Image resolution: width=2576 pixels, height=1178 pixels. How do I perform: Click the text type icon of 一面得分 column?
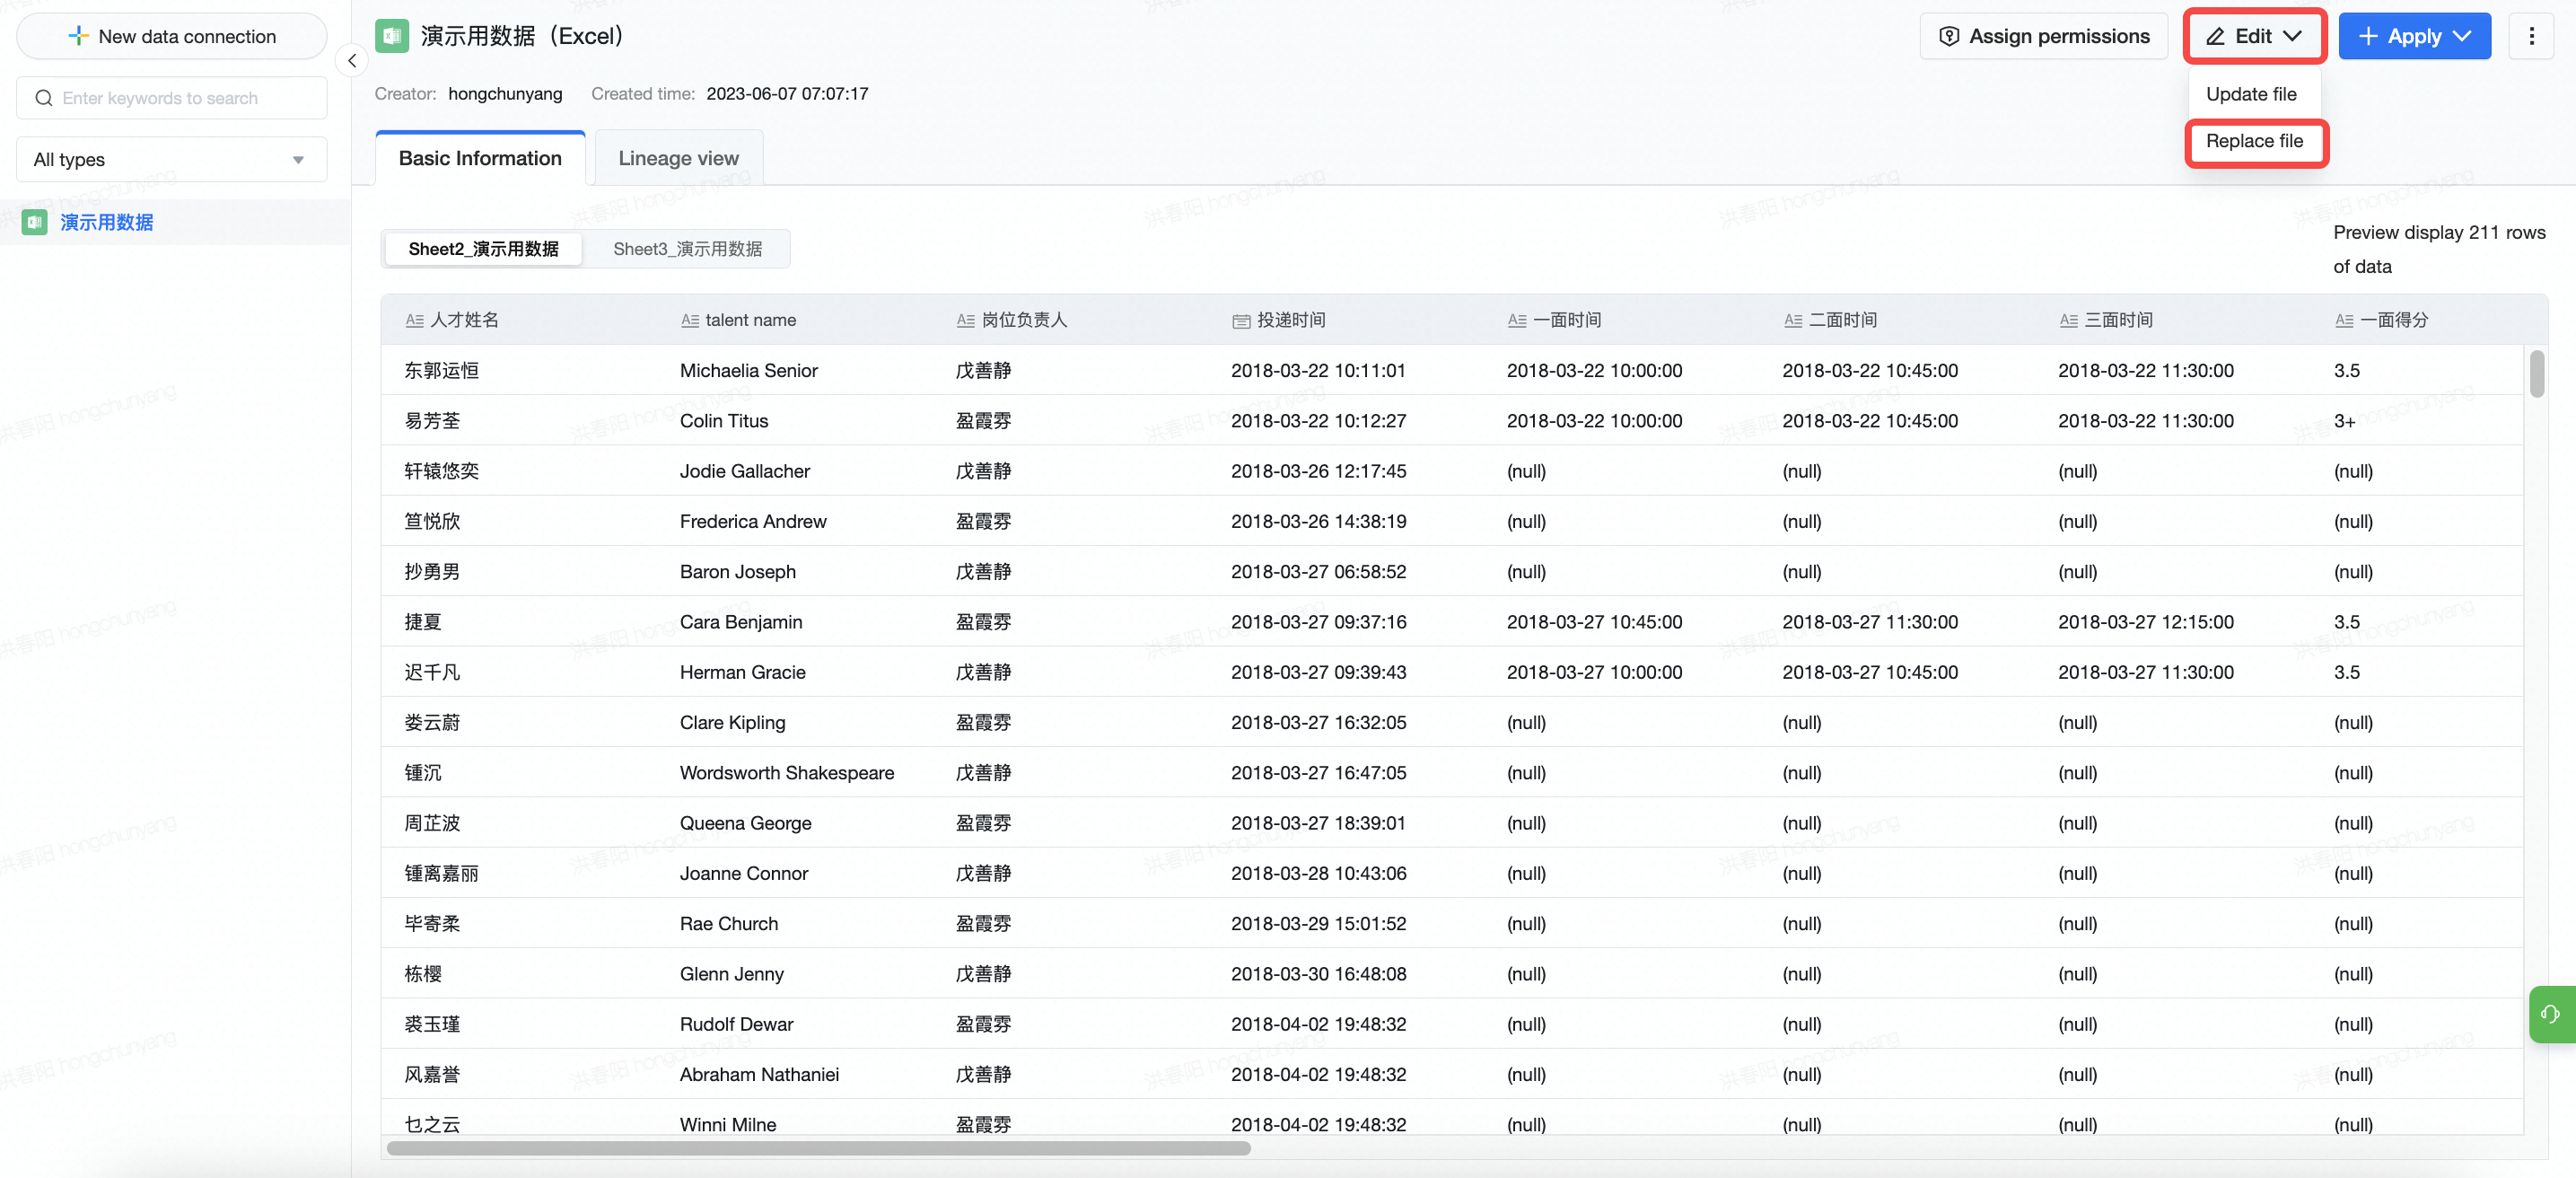coord(2344,320)
